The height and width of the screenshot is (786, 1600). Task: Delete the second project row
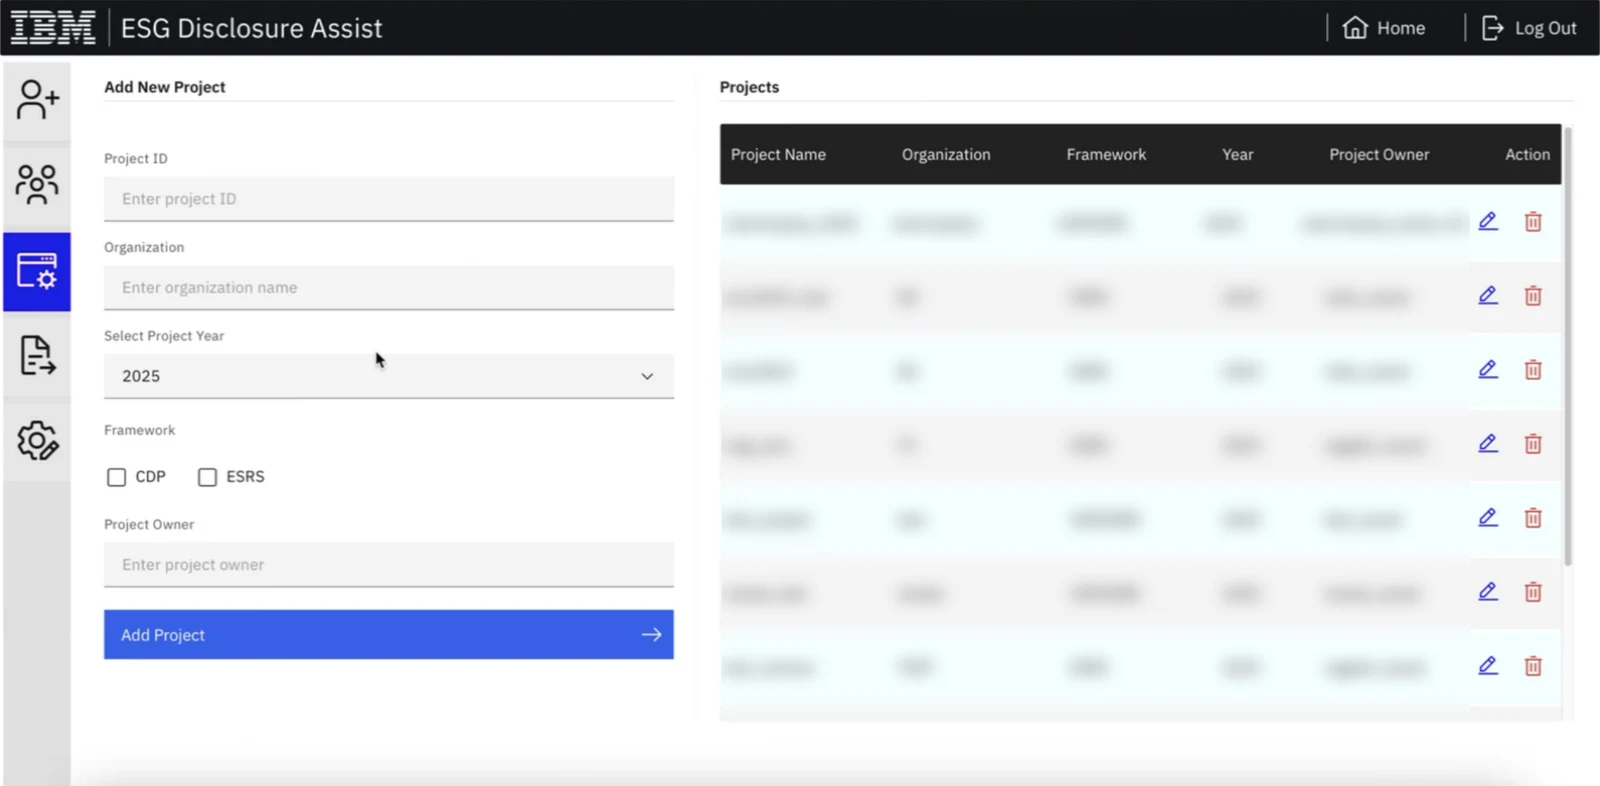pos(1533,295)
